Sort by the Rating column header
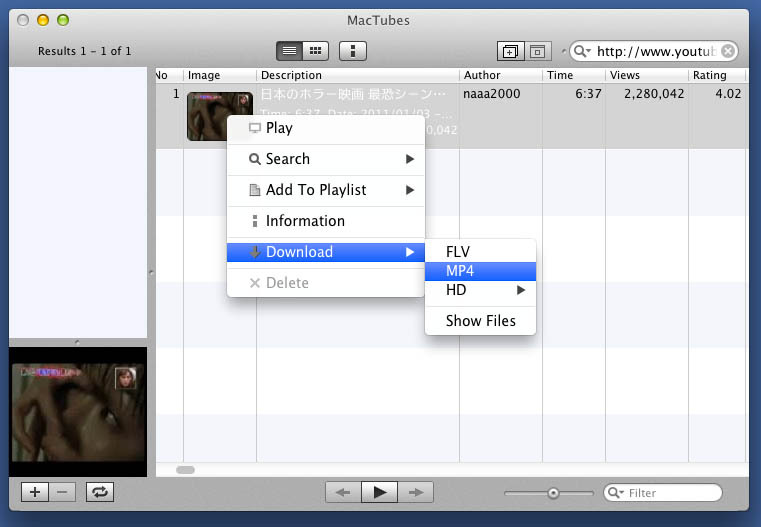The width and height of the screenshot is (761, 527). pyautogui.click(x=717, y=75)
